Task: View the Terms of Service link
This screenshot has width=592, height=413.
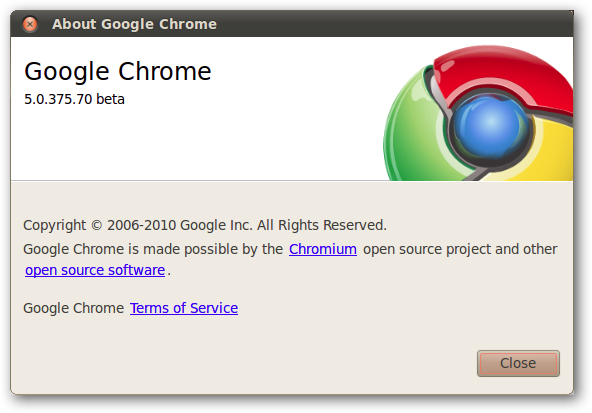Action: click(x=184, y=308)
